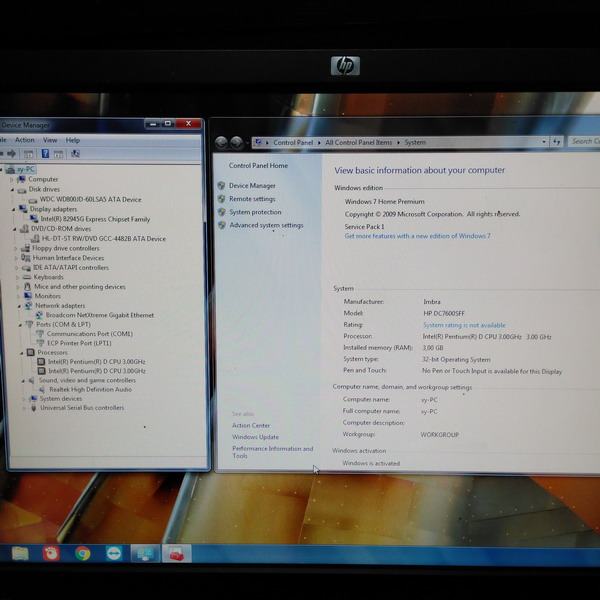
Task: Click System rating is not available link
Action: click(464, 325)
